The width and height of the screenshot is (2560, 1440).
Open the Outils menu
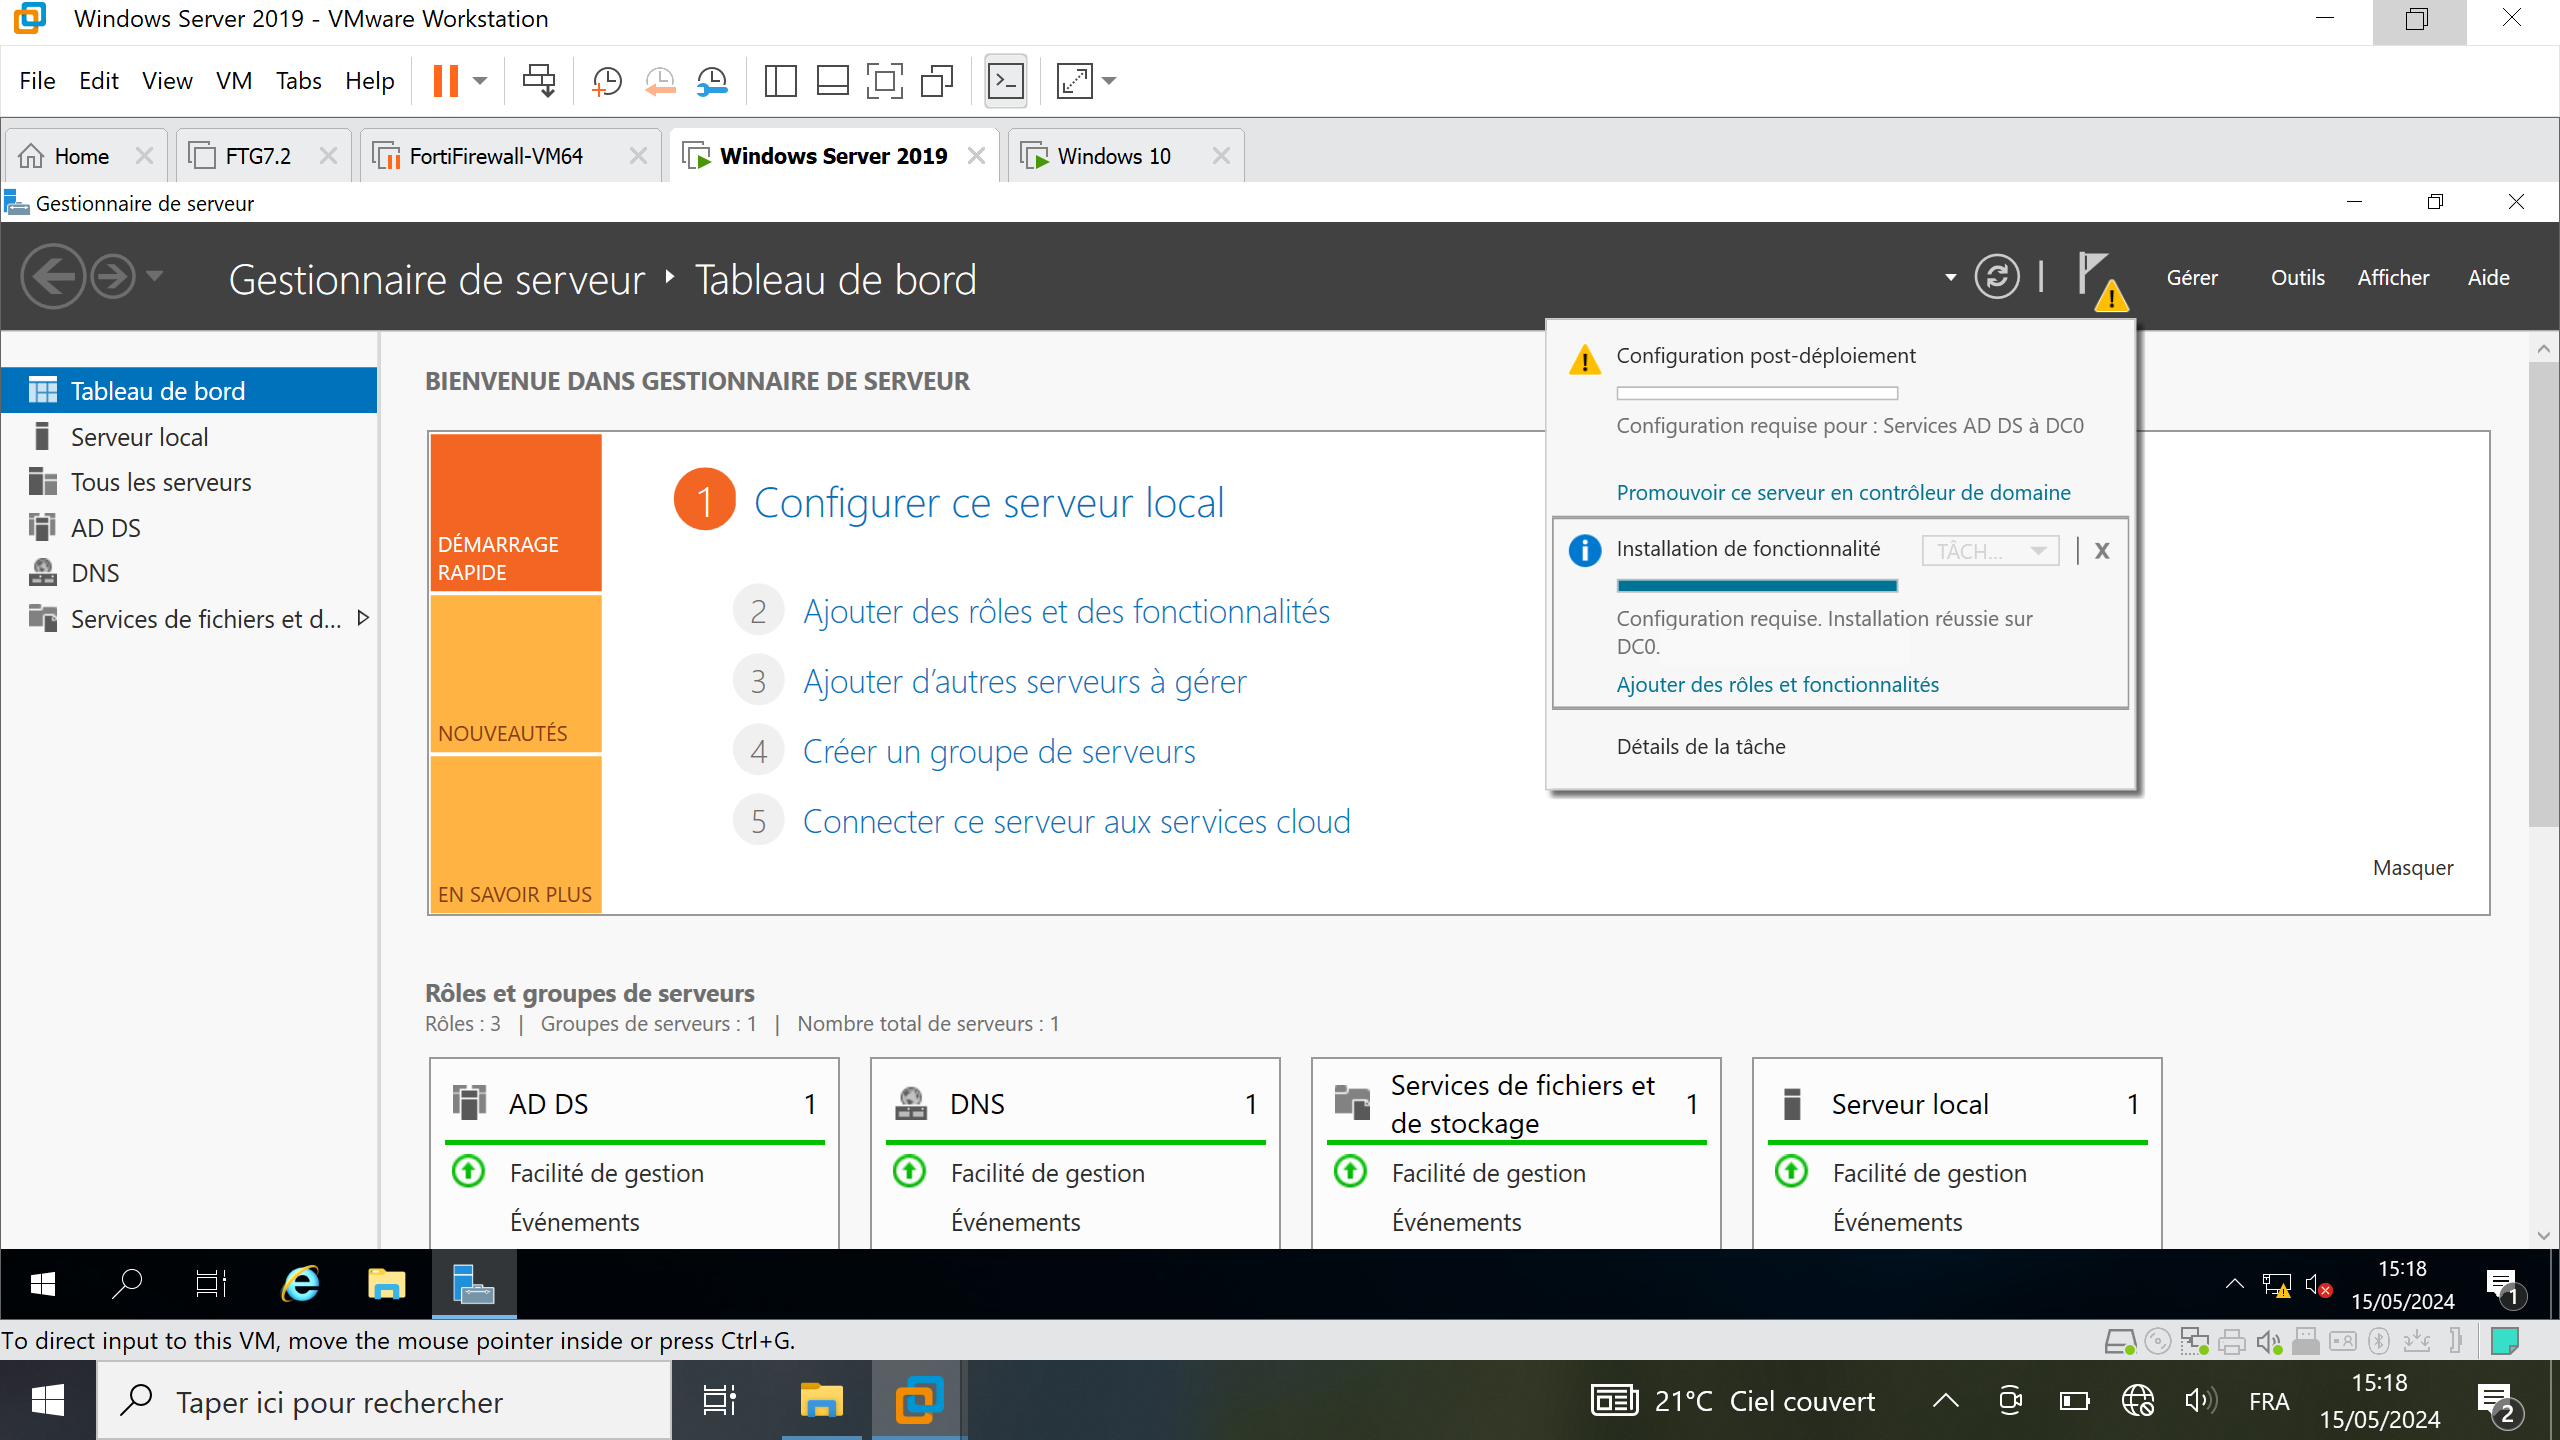click(x=2297, y=278)
